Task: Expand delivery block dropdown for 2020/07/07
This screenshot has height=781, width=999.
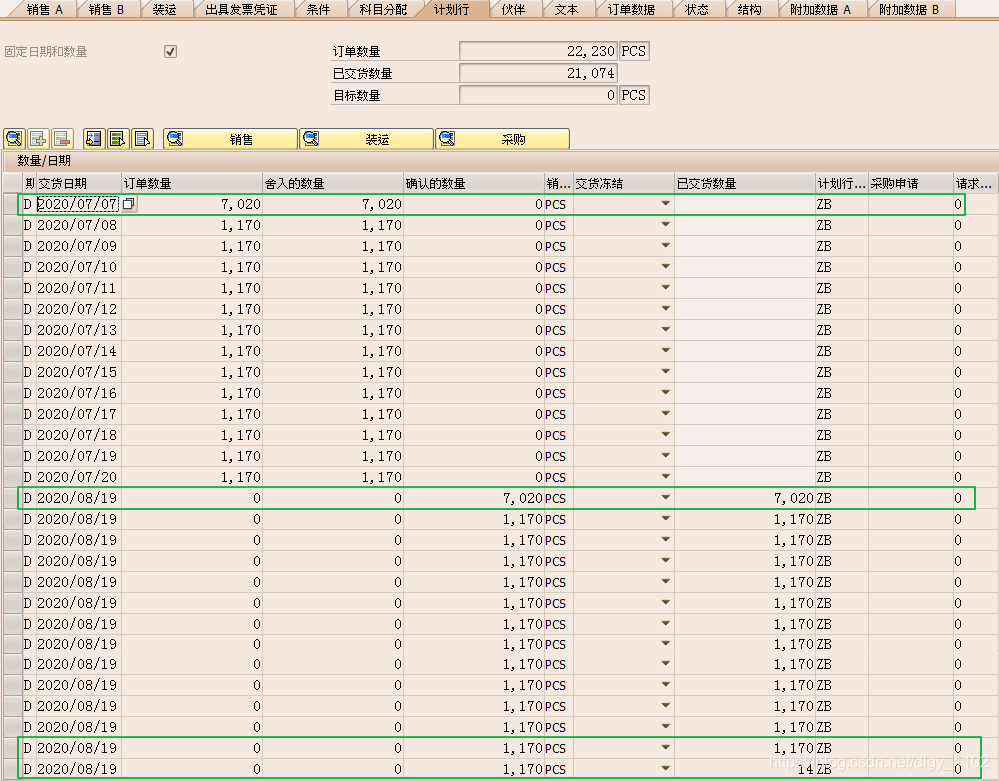Action: click(665, 204)
